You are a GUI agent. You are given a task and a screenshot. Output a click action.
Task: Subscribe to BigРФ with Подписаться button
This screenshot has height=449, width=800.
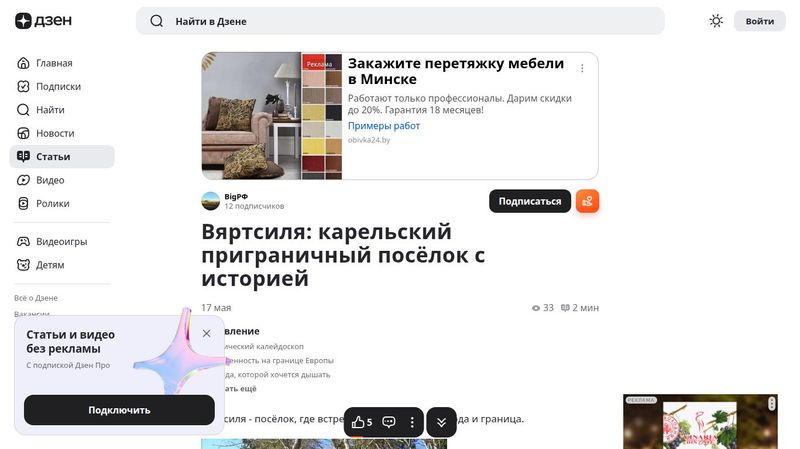[x=529, y=201]
